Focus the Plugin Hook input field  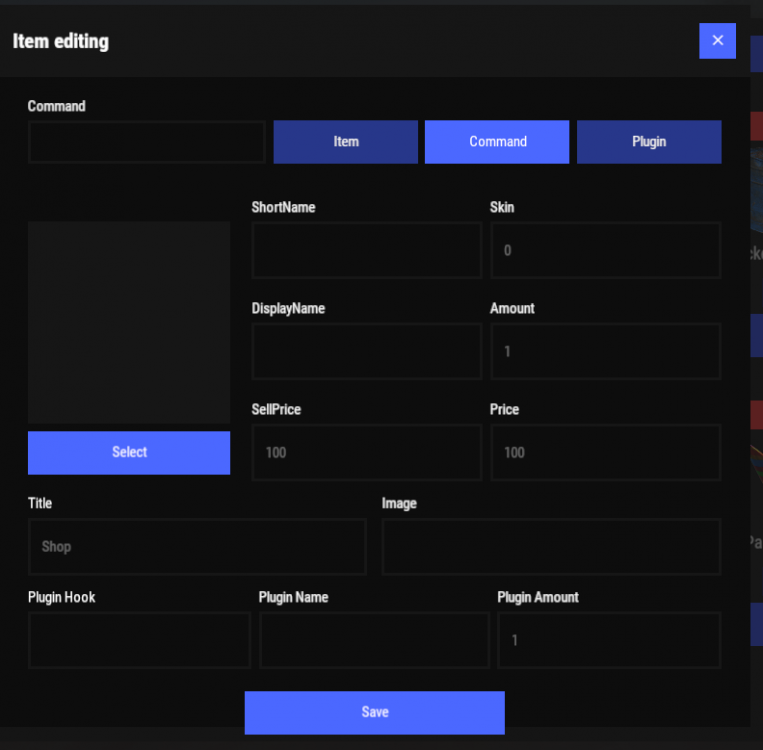(139, 640)
